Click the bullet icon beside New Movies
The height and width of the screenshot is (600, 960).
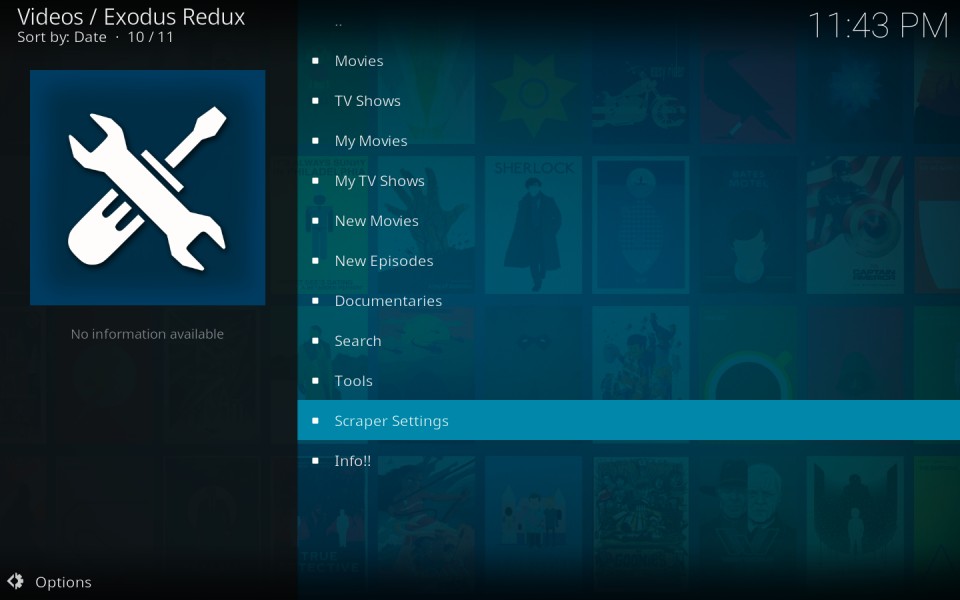[315, 220]
